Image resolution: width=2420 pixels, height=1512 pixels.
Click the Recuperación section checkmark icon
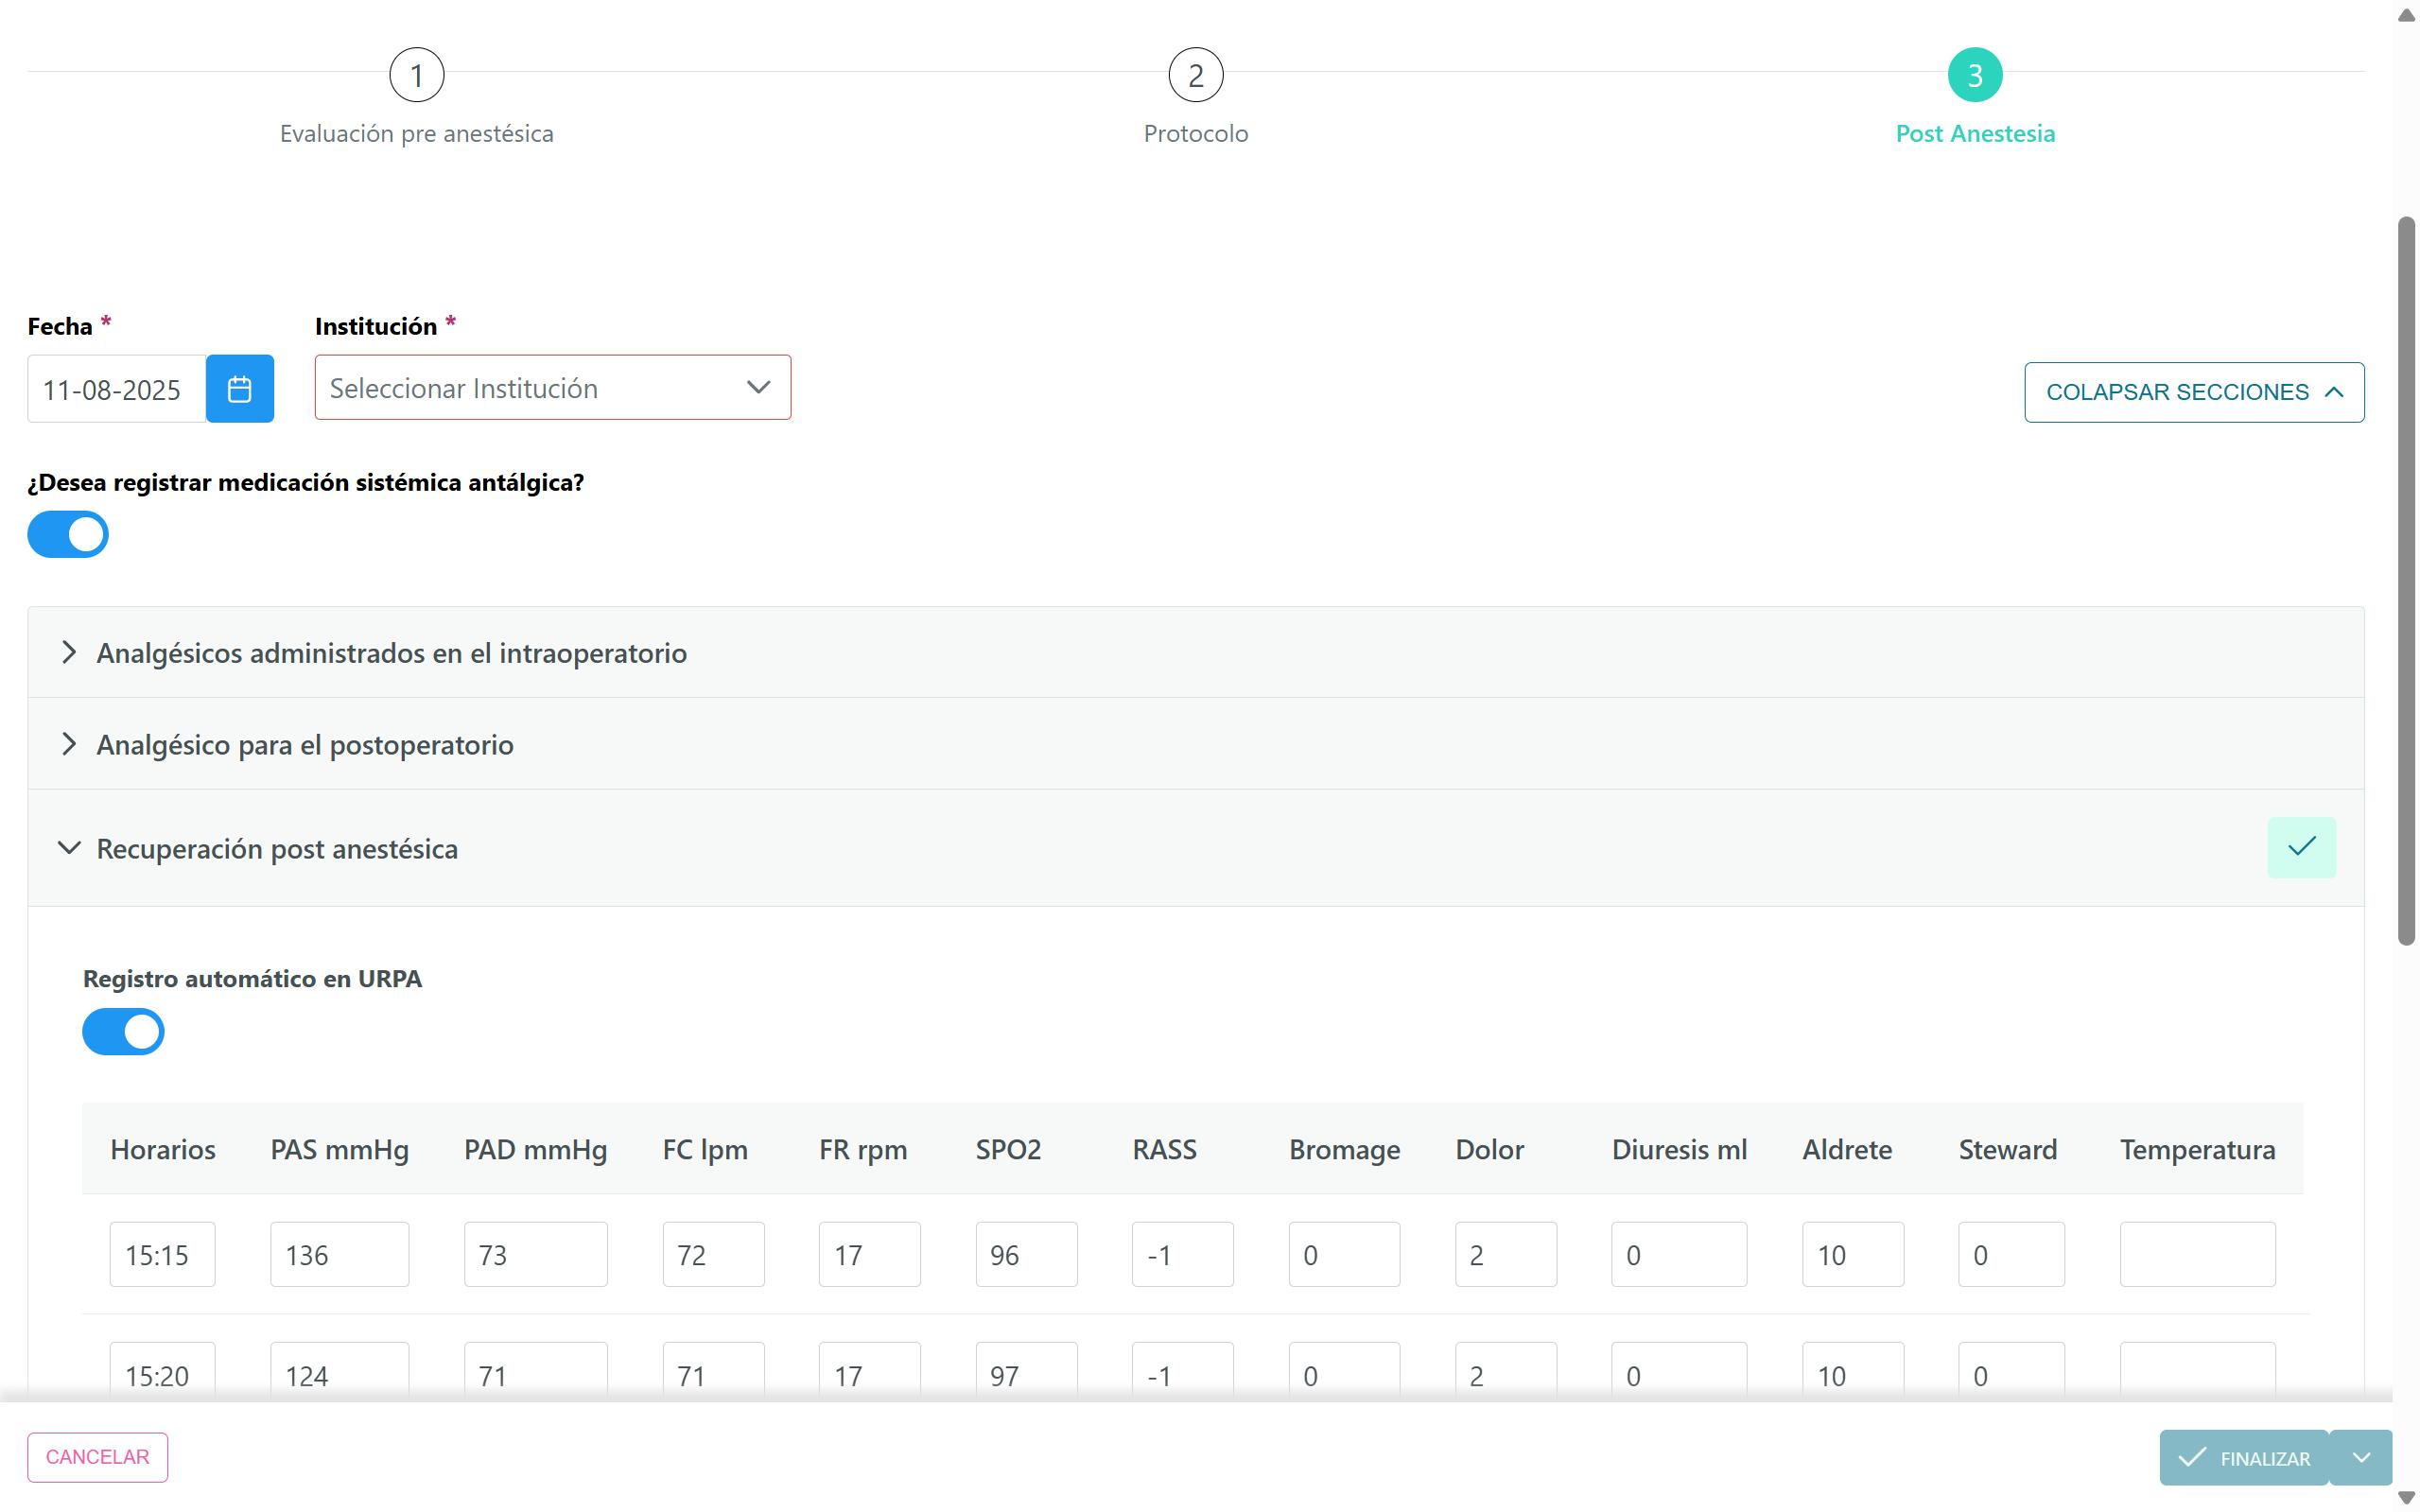(x=2300, y=847)
